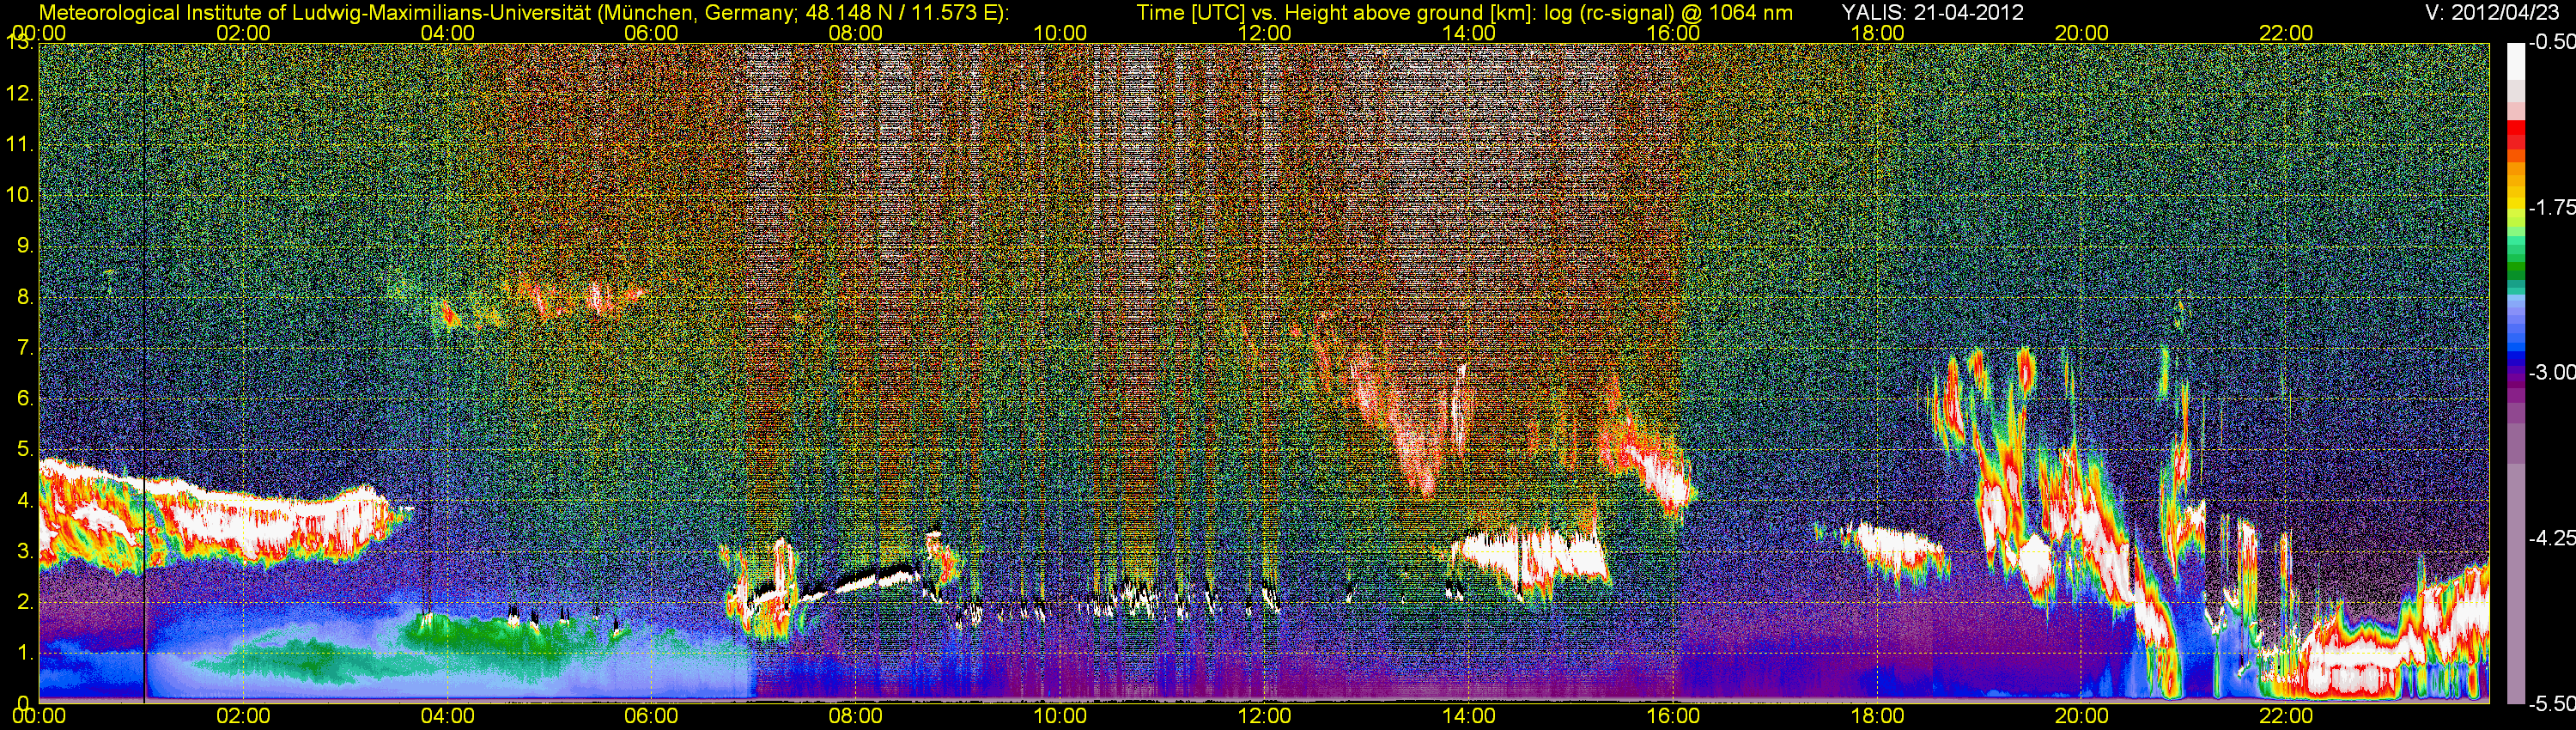Click the 2 km height axis label

25,602
